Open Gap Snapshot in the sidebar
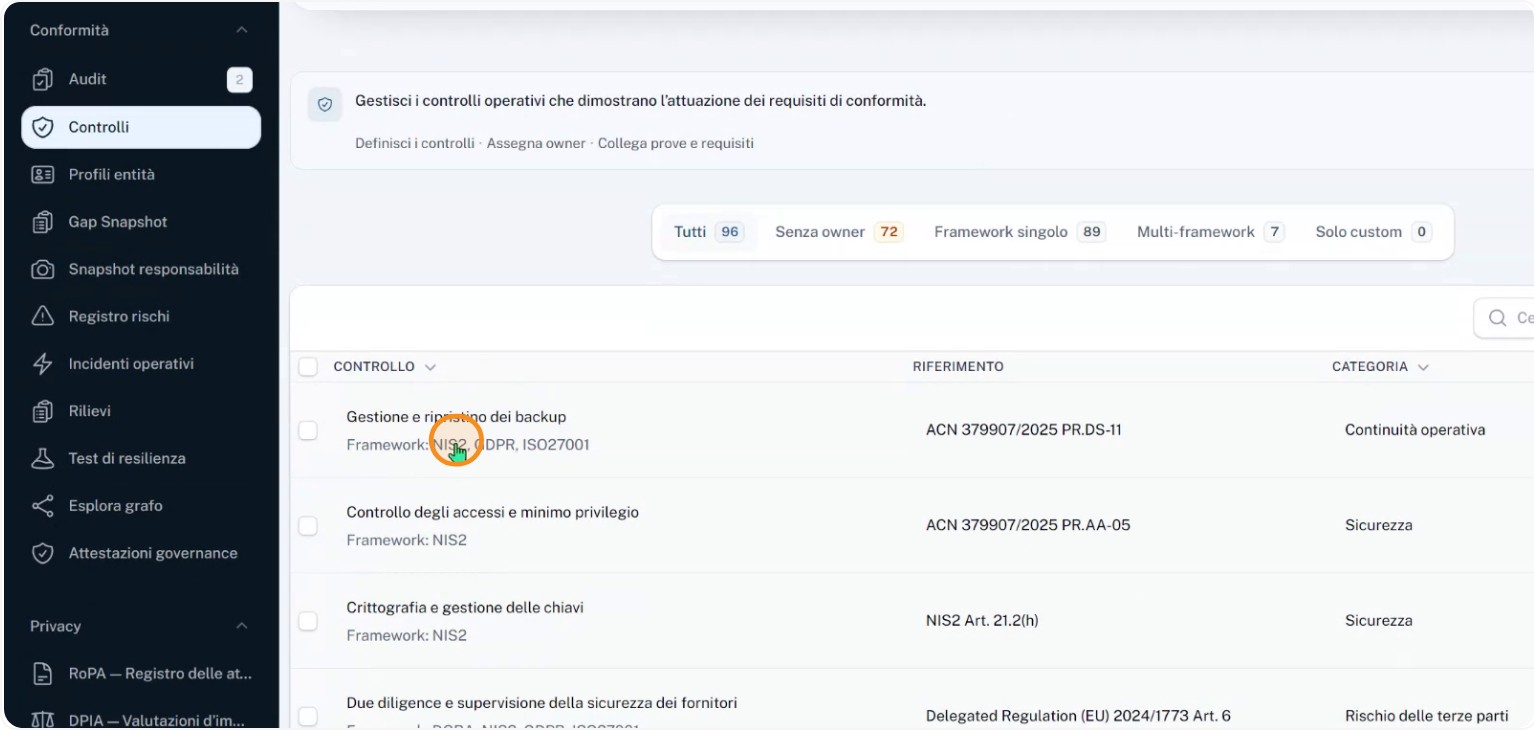 pos(141,222)
